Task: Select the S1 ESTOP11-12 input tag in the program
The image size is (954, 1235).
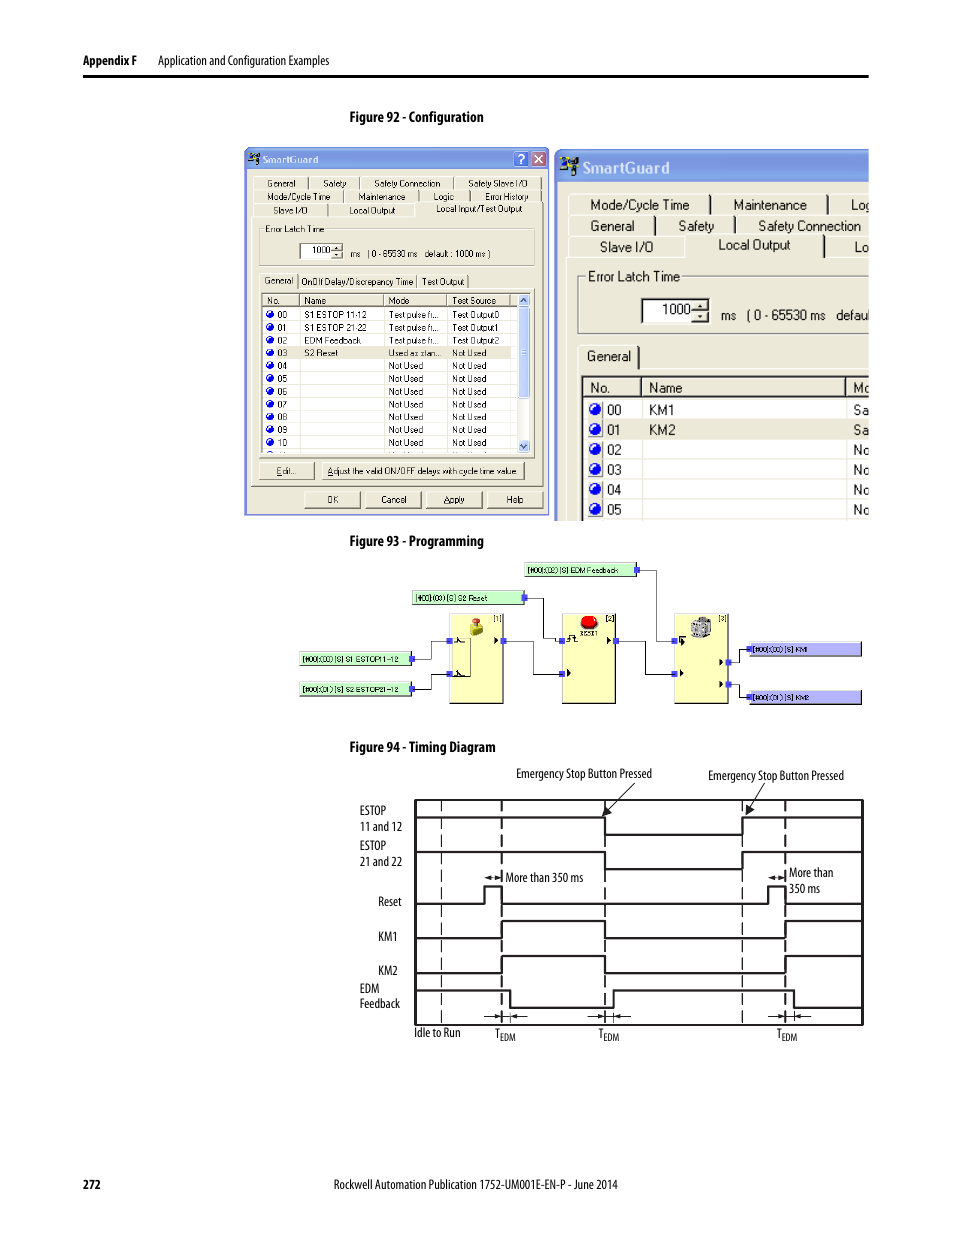Action: tap(357, 659)
